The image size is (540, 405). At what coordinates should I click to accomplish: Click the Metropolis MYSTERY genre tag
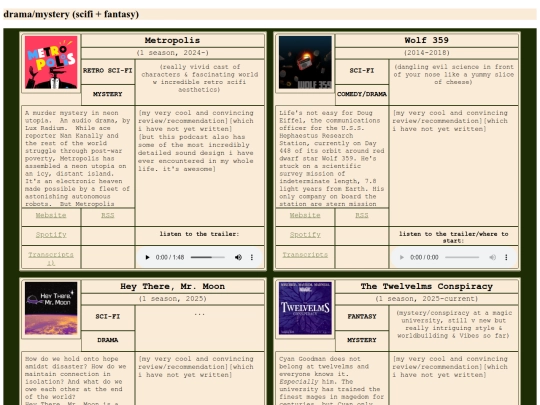108,94
